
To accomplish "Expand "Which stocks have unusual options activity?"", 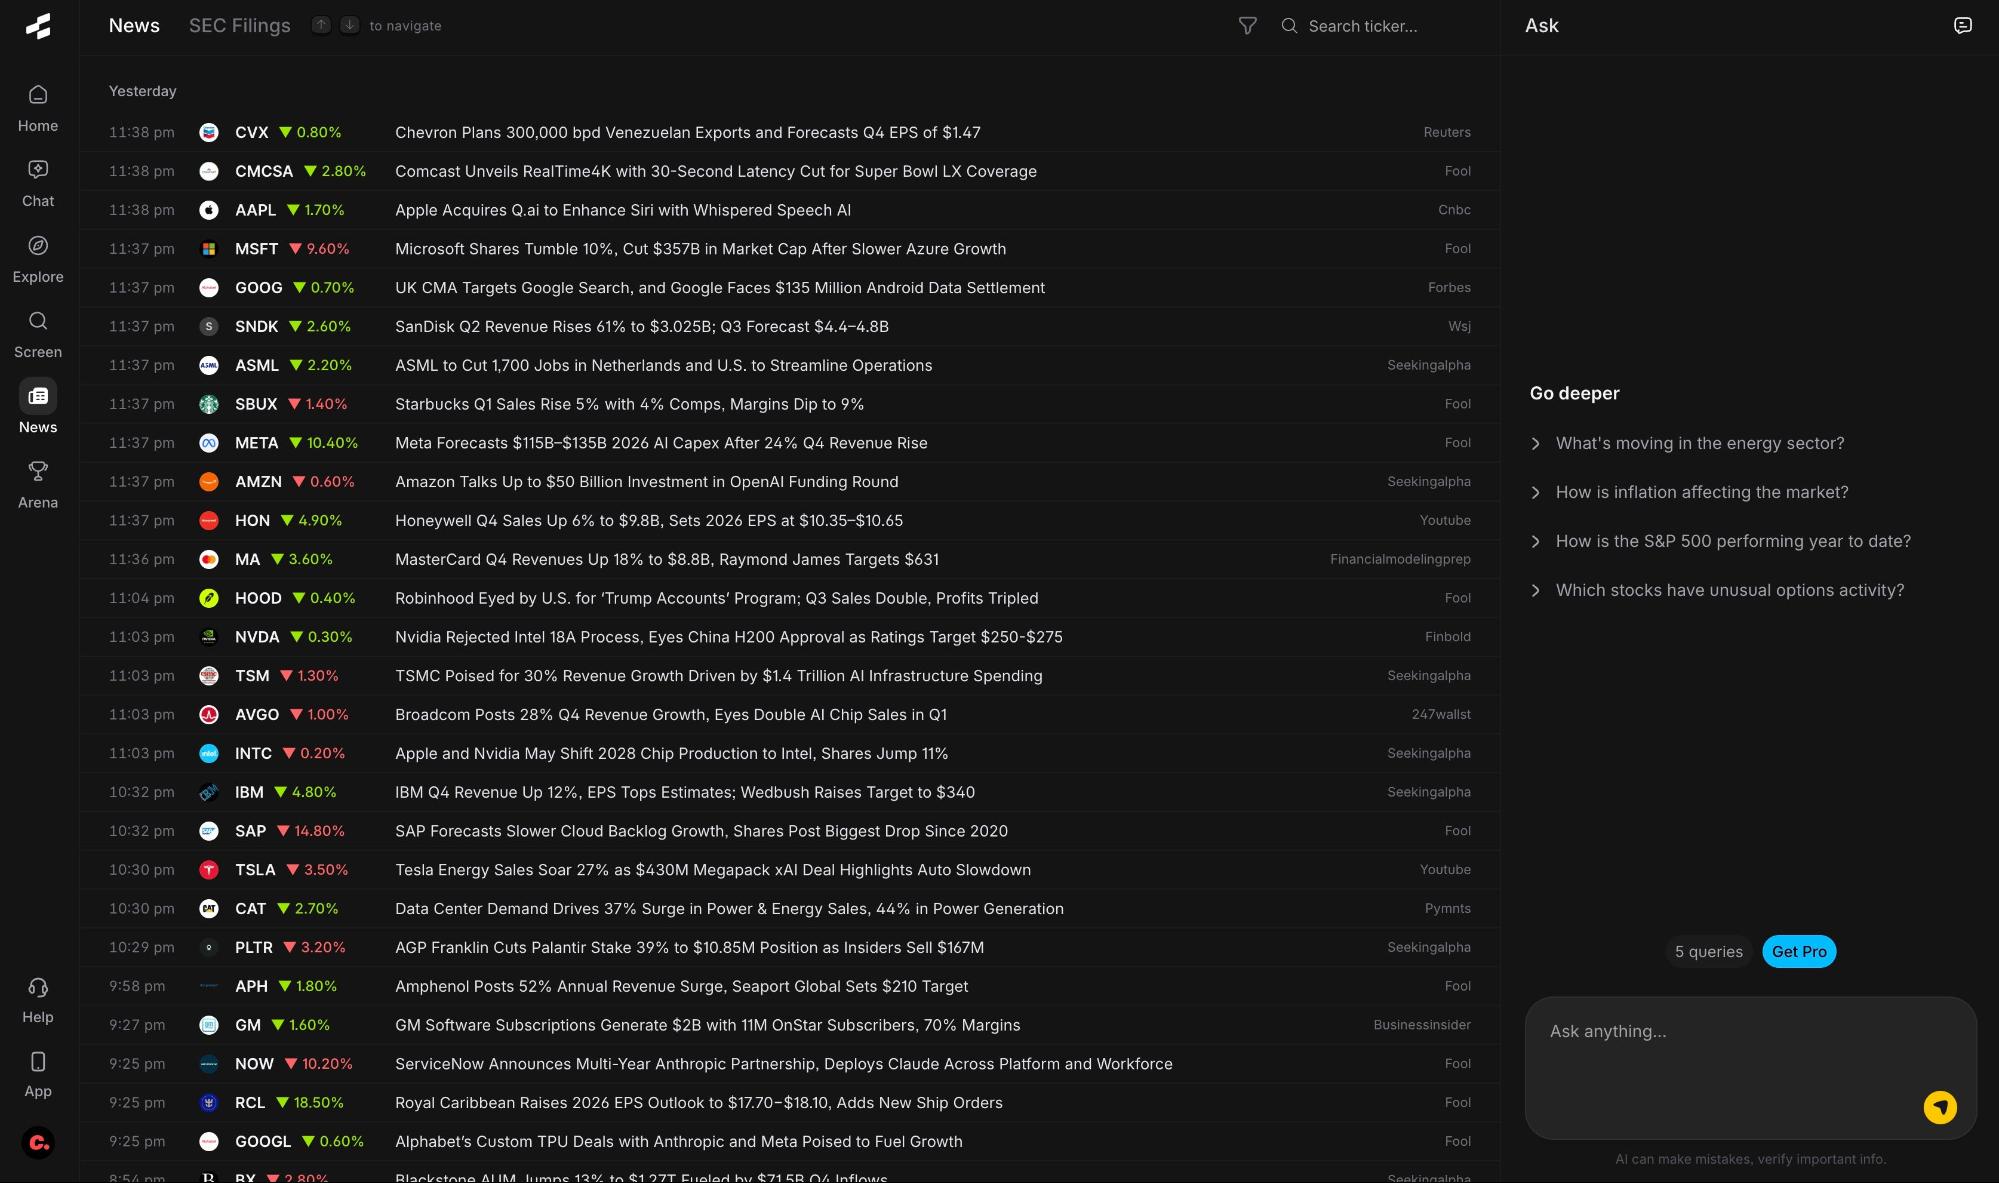I will (x=1729, y=590).
